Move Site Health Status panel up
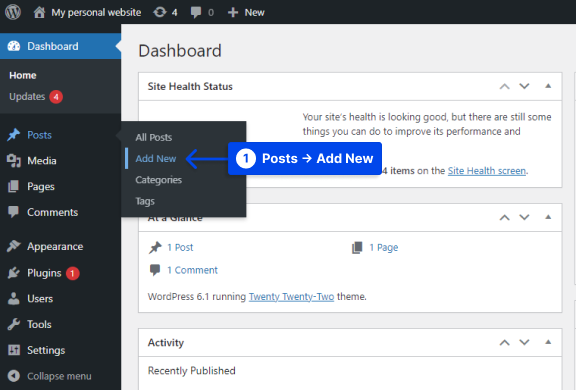 pos(504,86)
